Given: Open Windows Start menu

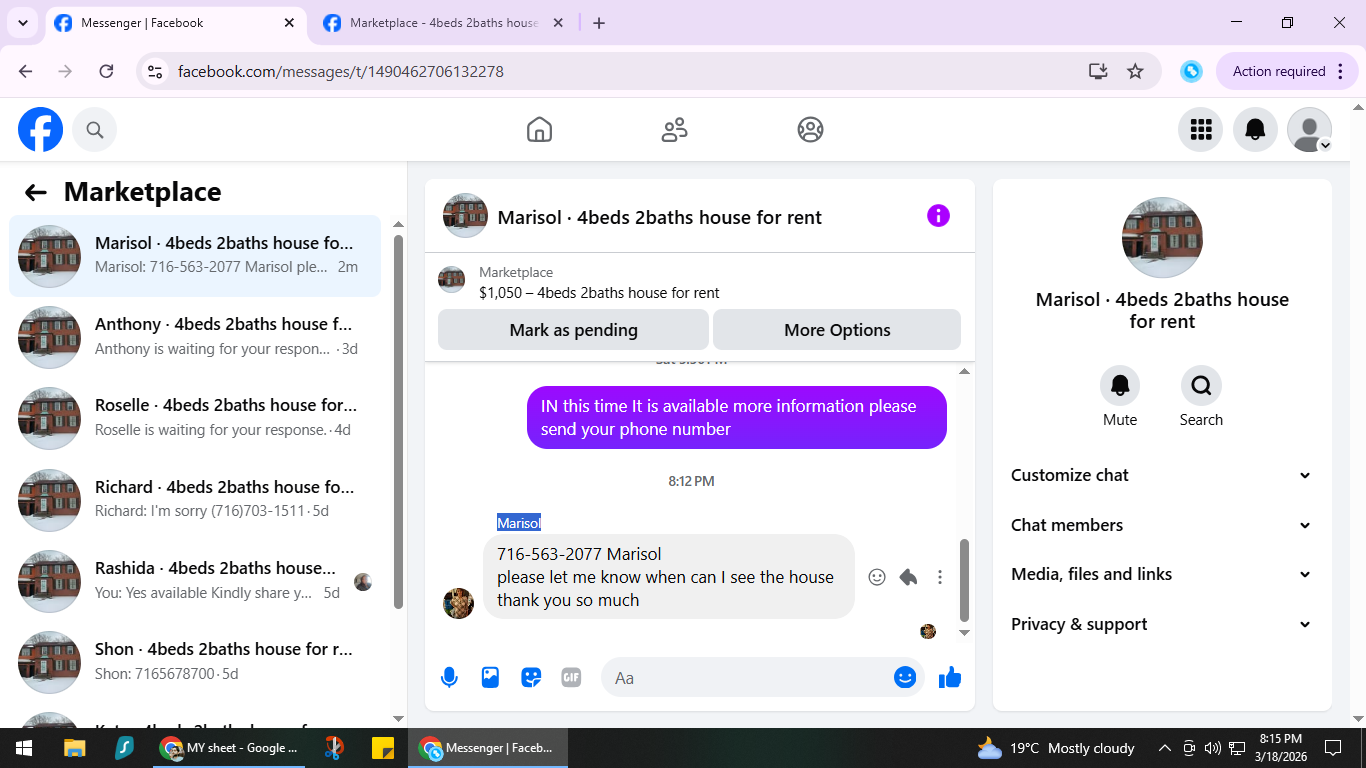Looking at the screenshot, I should pos(23,748).
